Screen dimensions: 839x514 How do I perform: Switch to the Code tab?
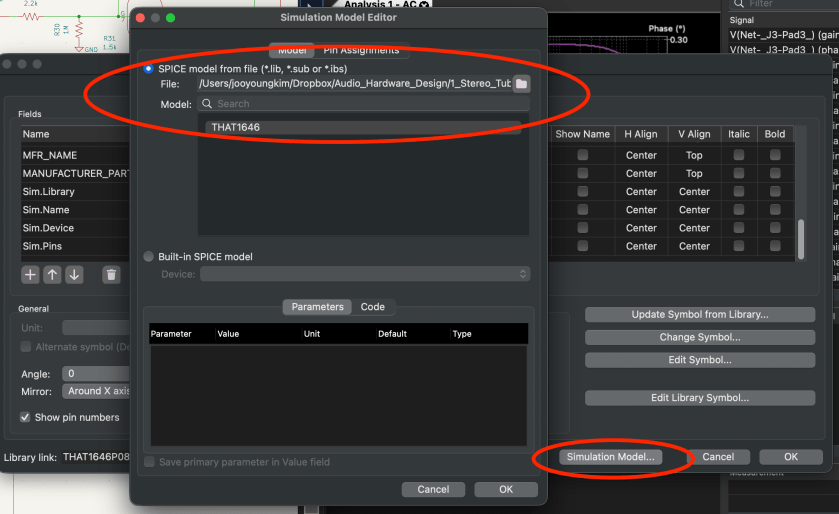[372, 307]
